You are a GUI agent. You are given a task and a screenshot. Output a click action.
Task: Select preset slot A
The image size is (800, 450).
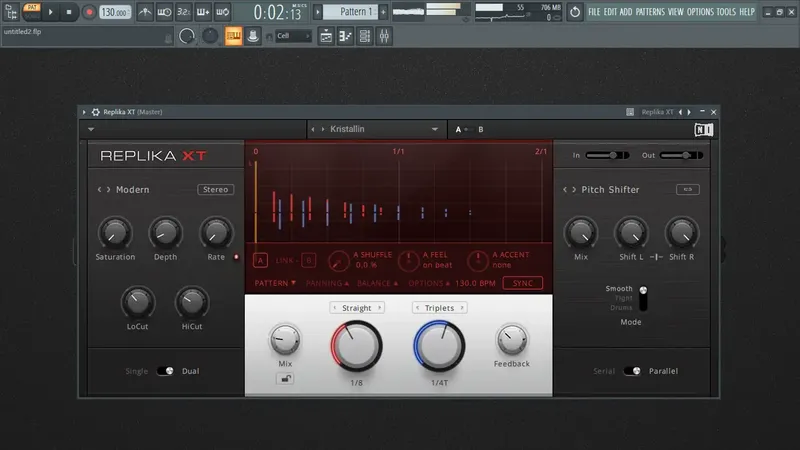point(458,130)
